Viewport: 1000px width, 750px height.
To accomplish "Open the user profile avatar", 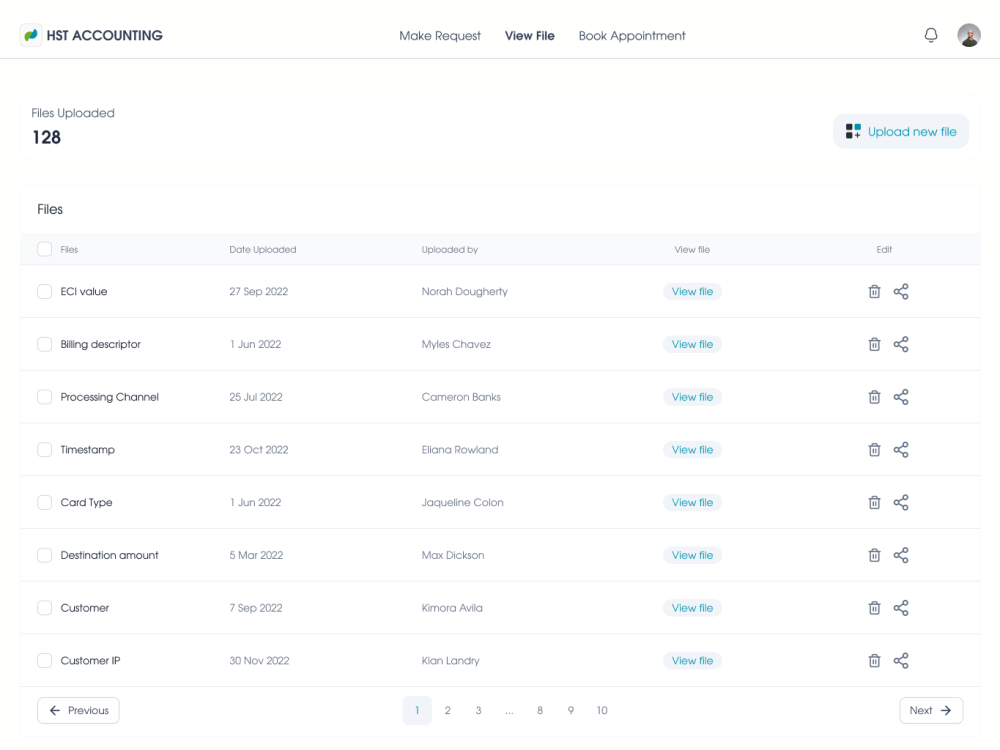I will tap(969, 35).
